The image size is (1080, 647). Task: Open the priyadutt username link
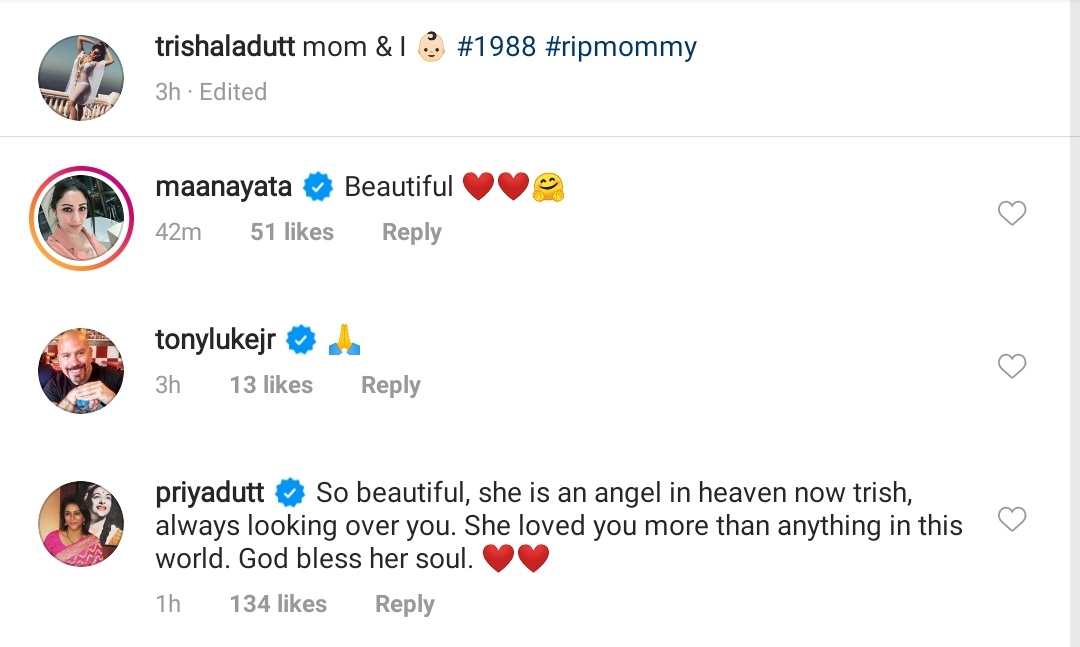[x=210, y=493]
